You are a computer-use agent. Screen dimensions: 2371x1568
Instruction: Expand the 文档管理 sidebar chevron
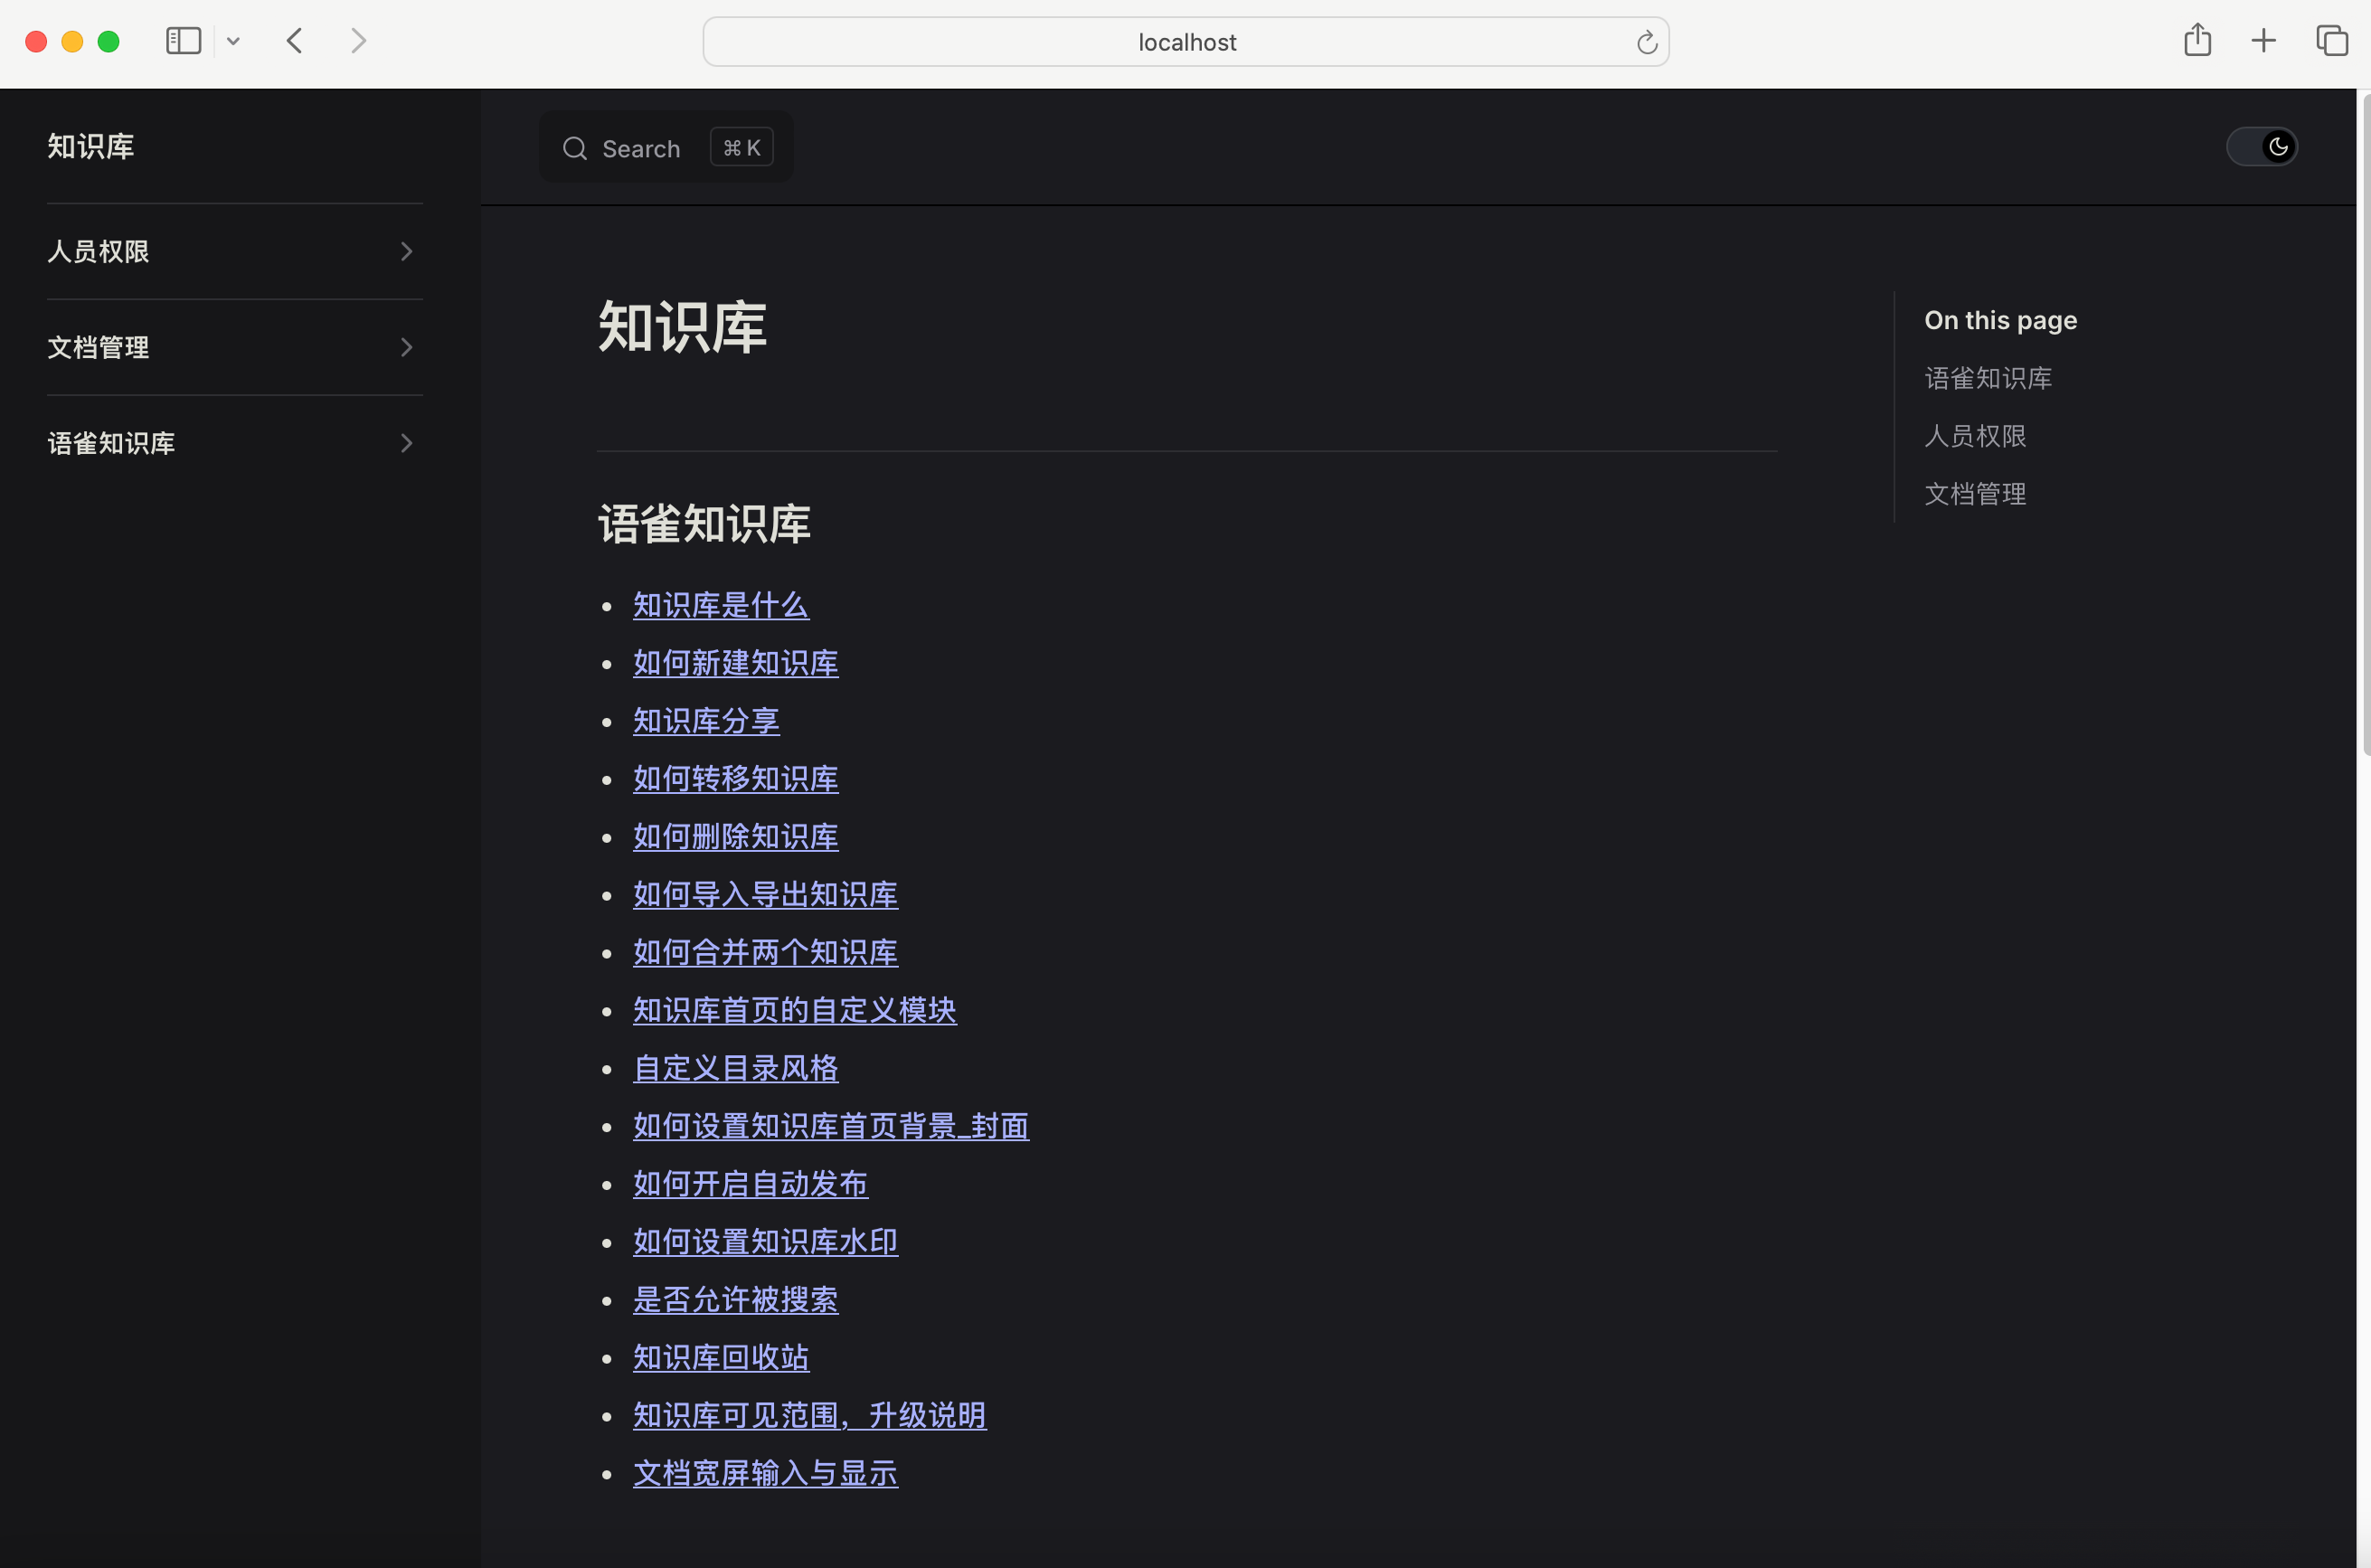(406, 347)
